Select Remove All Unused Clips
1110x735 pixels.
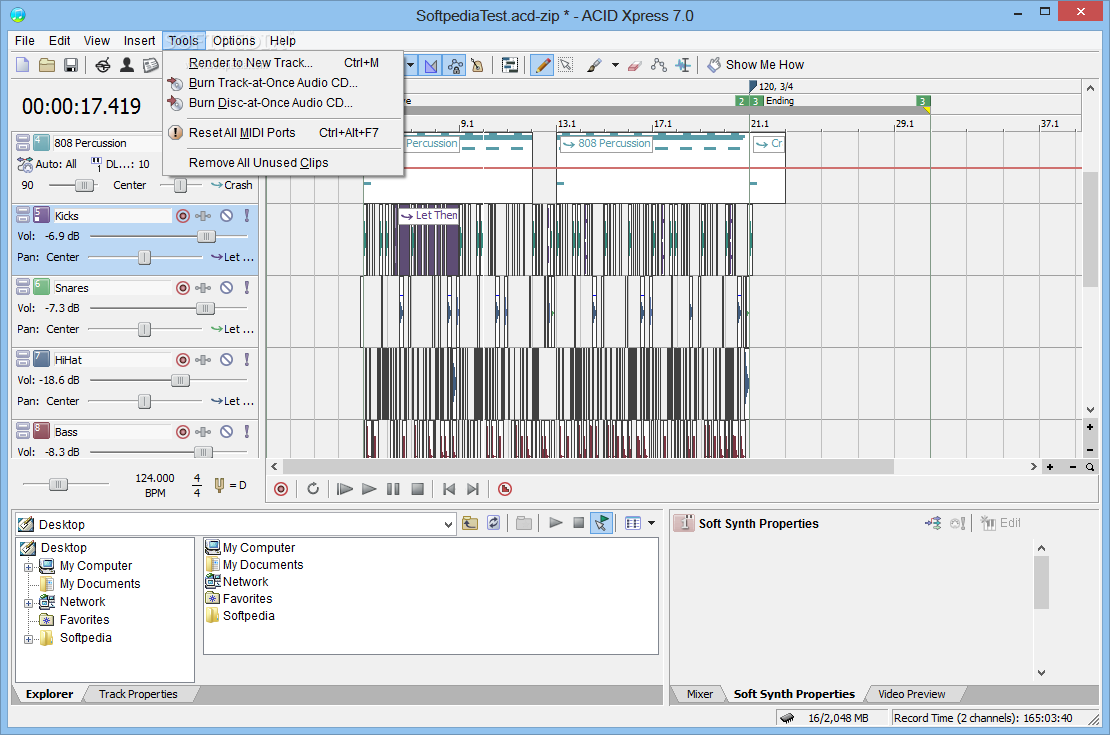283,163
